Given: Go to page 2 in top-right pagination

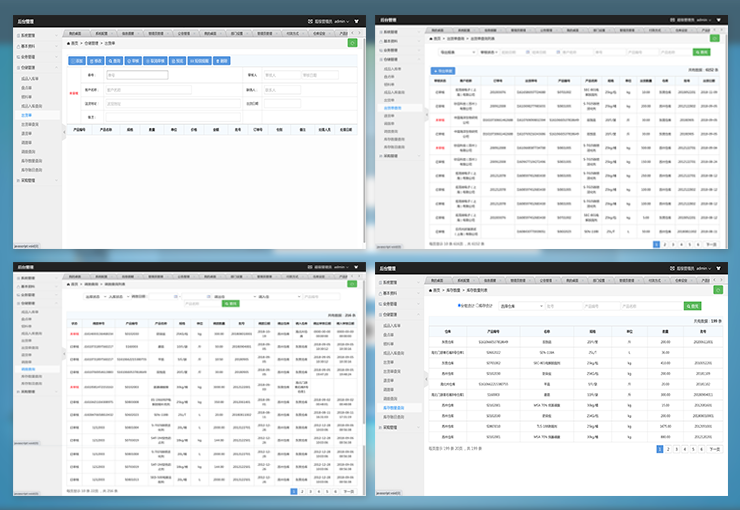Looking at the screenshot, I should tap(666, 243).
